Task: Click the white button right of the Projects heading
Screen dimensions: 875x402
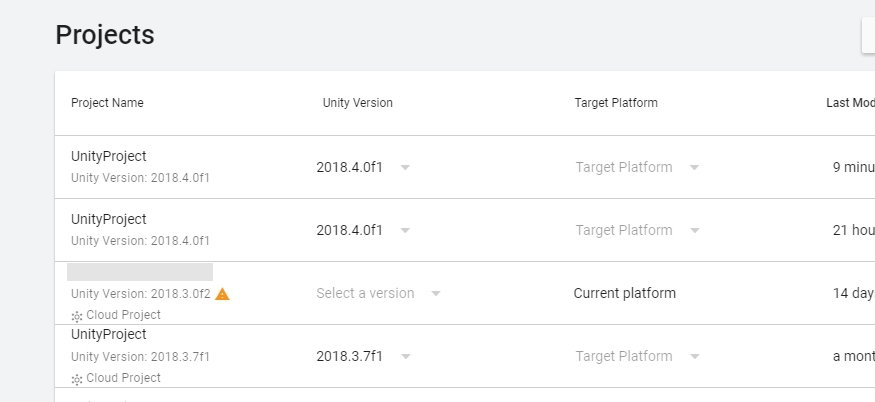Action: tap(868, 35)
